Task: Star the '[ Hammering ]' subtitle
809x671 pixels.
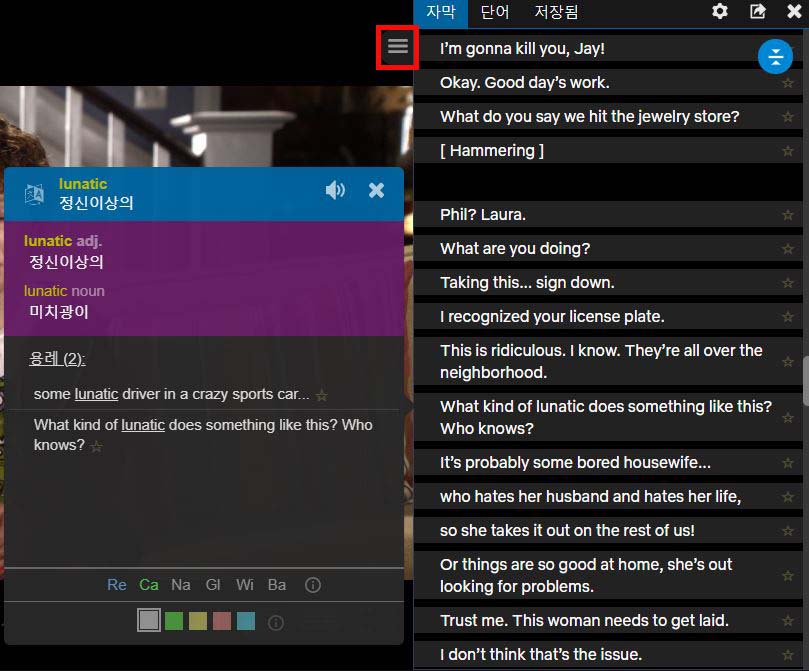Action: click(787, 151)
